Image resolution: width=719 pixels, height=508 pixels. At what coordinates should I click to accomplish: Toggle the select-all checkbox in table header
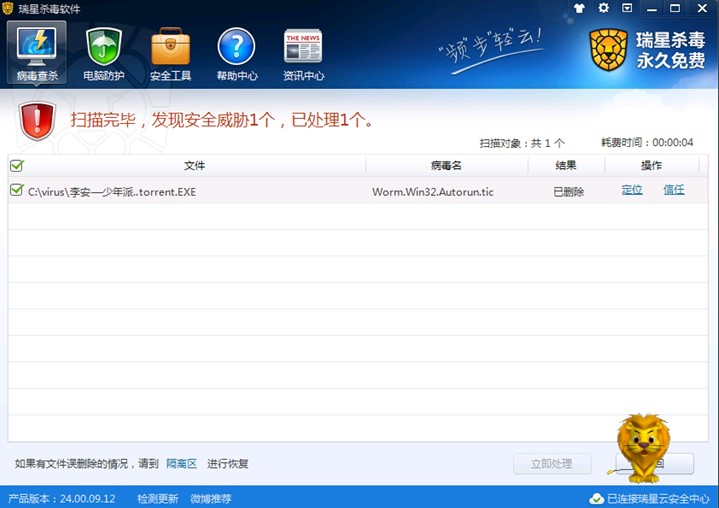tap(16, 166)
